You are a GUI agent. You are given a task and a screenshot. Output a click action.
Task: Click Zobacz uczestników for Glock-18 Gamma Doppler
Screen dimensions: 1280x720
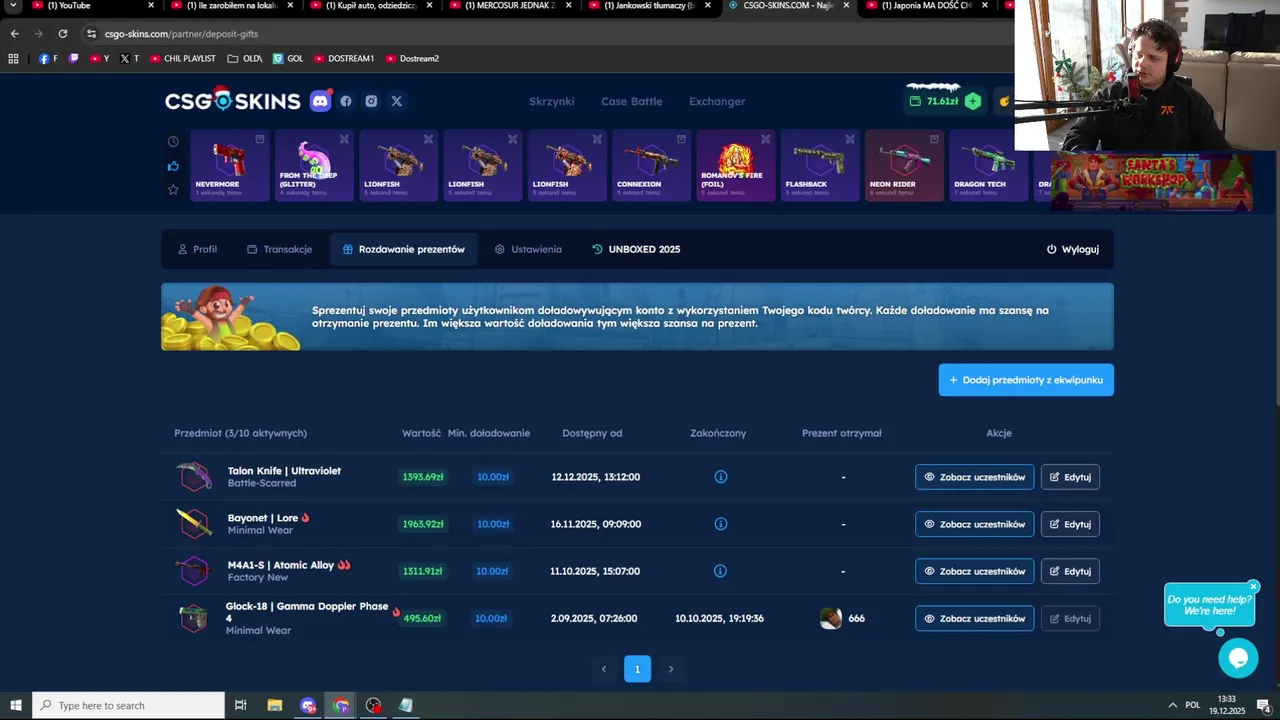(975, 618)
